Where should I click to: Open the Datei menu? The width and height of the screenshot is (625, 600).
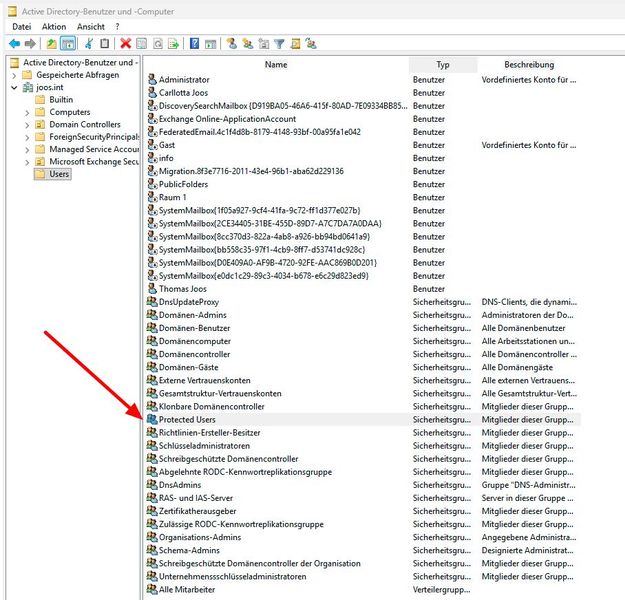click(x=22, y=27)
